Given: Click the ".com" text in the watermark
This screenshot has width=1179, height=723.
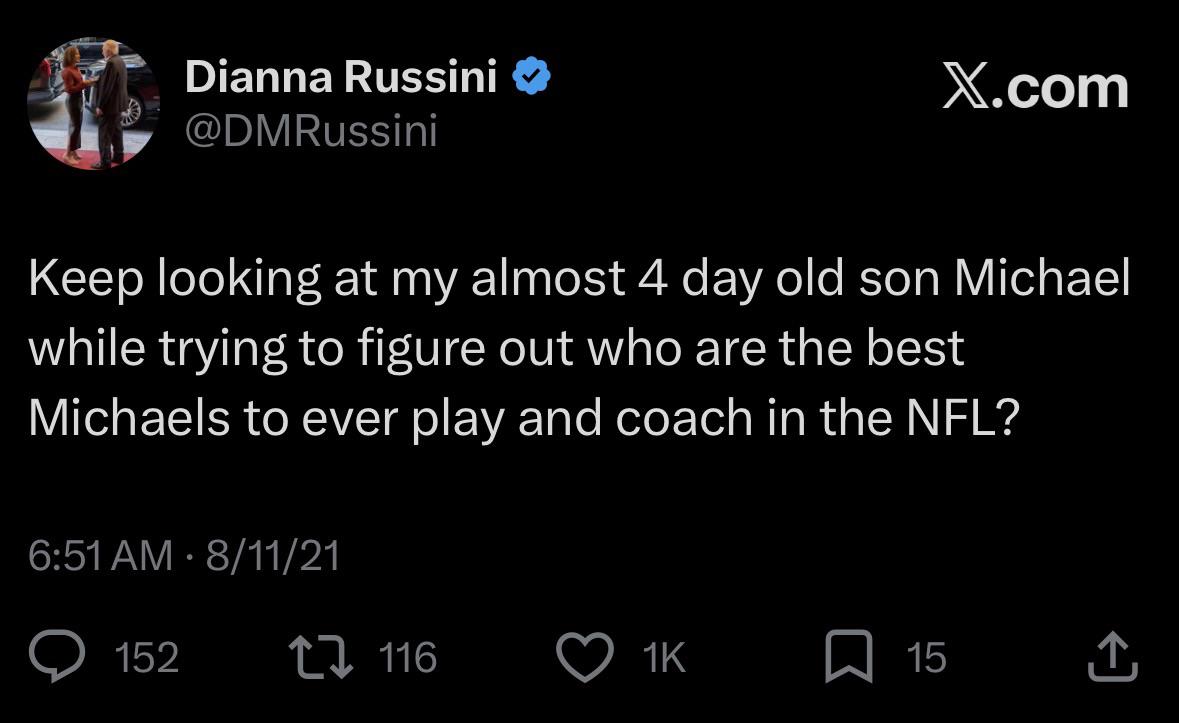Looking at the screenshot, I should click(1065, 88).
